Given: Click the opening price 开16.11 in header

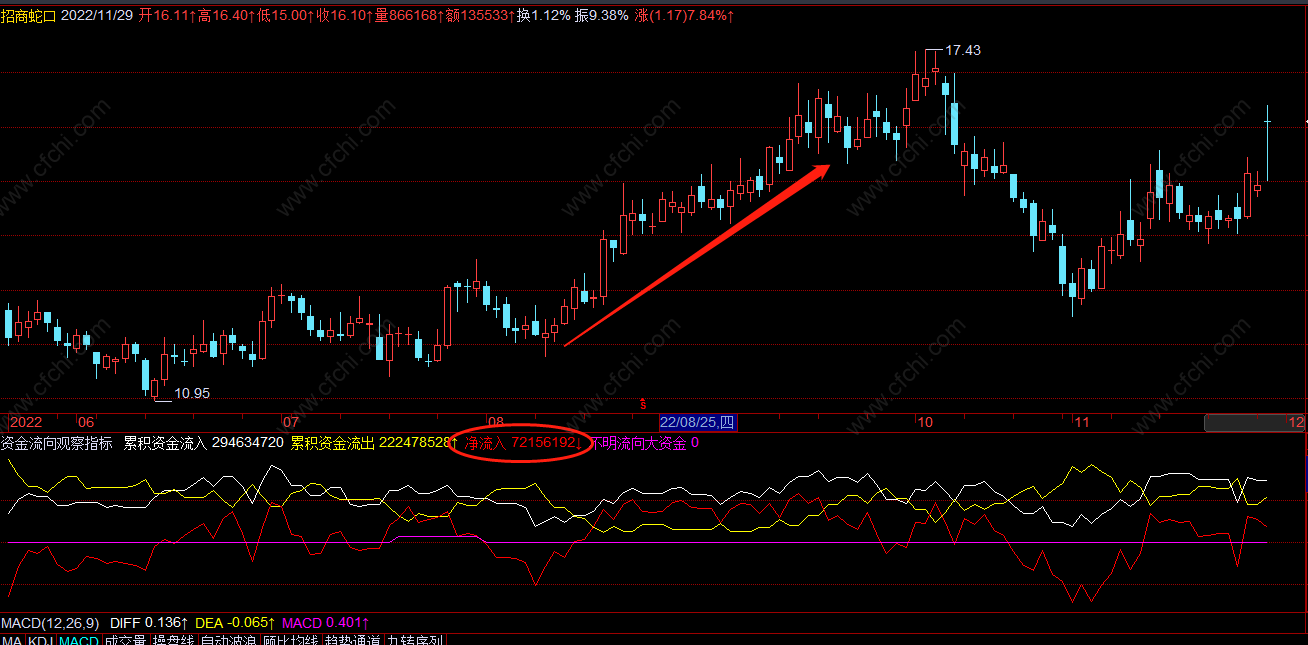Looking at the screenshot, I should [167, 16].
